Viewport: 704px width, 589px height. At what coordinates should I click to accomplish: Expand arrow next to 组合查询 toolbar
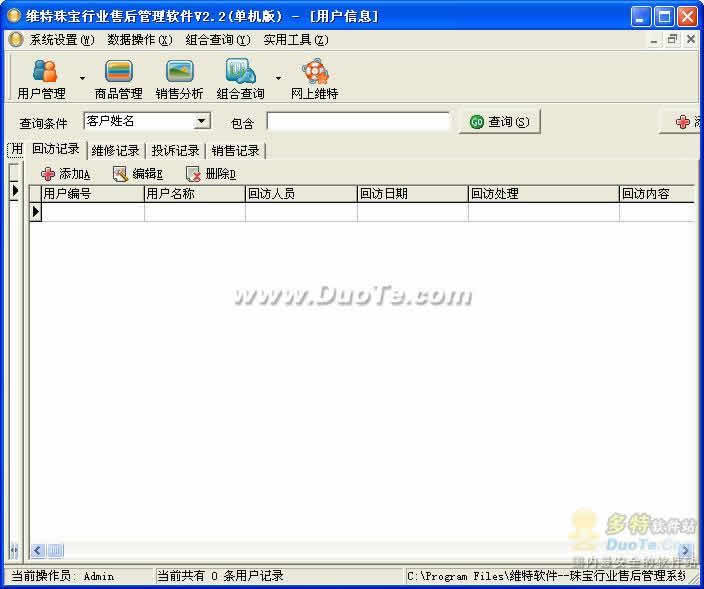[x=278, y=78]
